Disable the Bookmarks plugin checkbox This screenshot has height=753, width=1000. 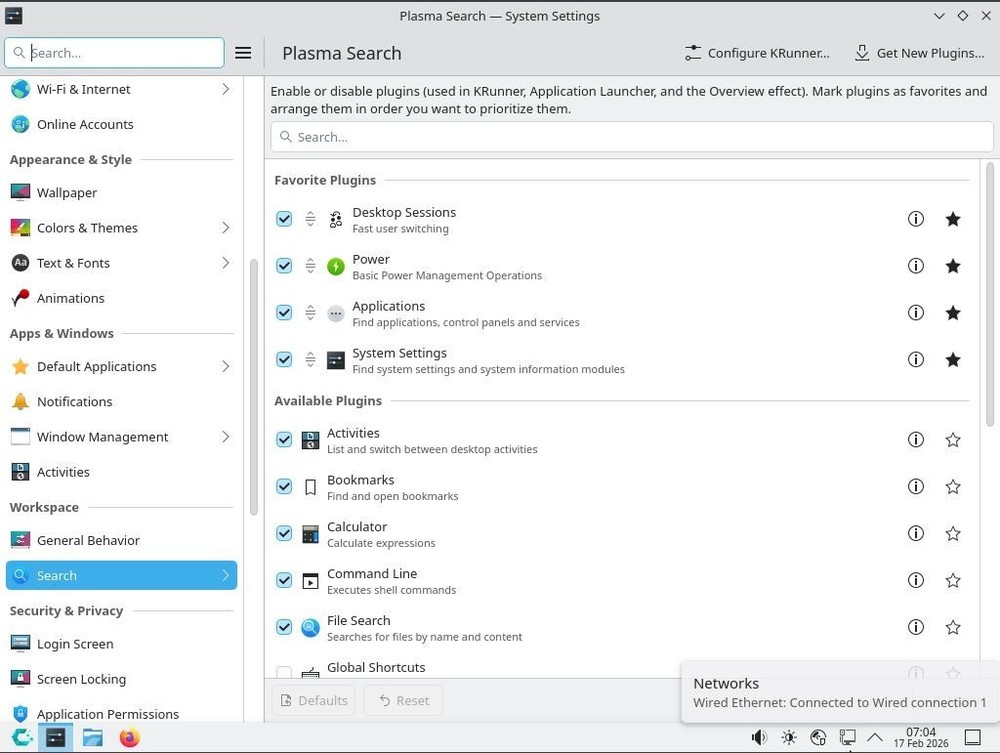click(284, 486)
